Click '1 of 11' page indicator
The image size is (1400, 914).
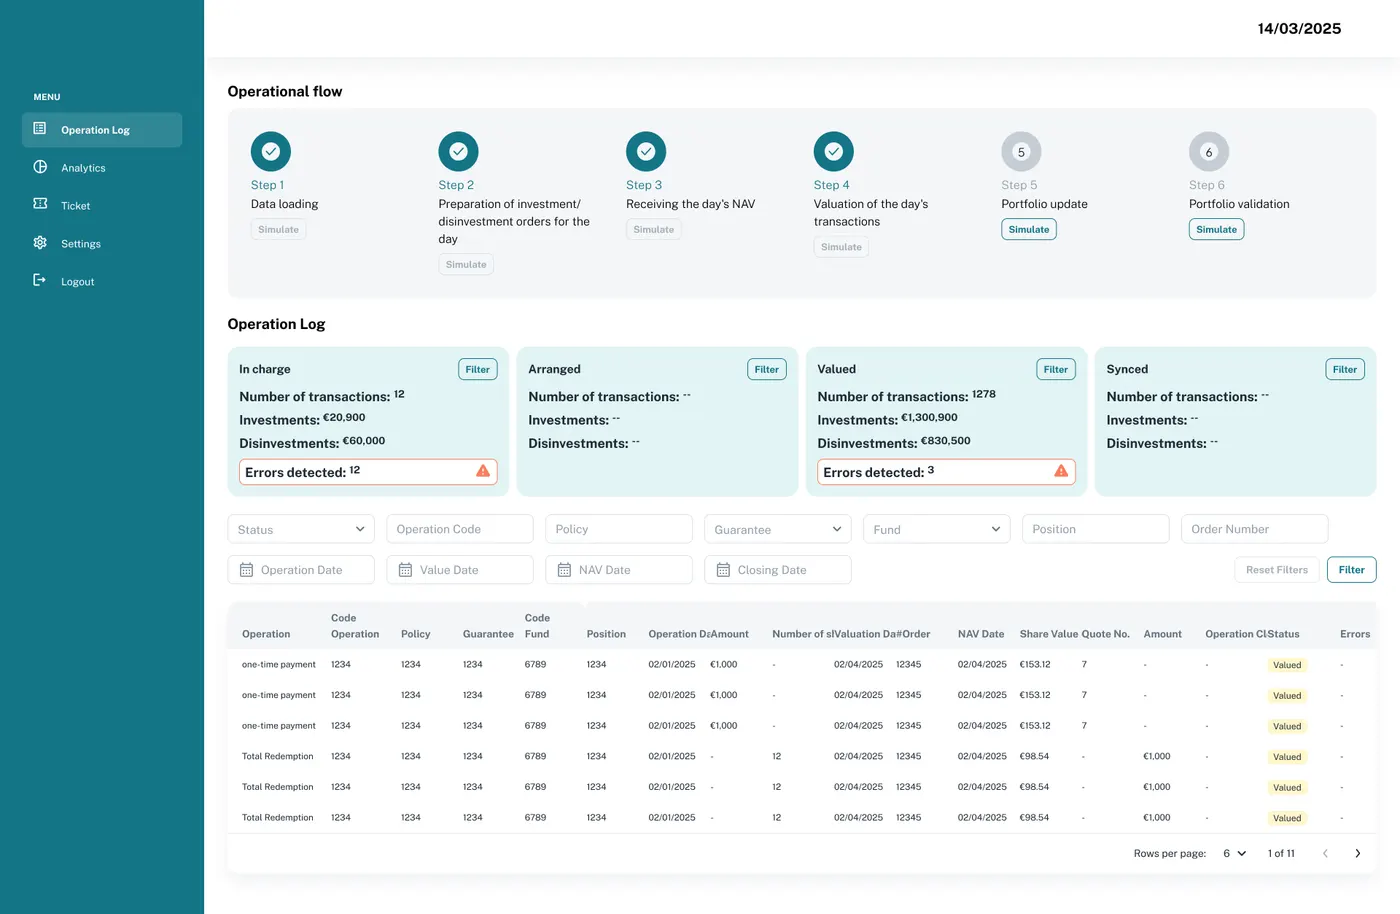1281,853
